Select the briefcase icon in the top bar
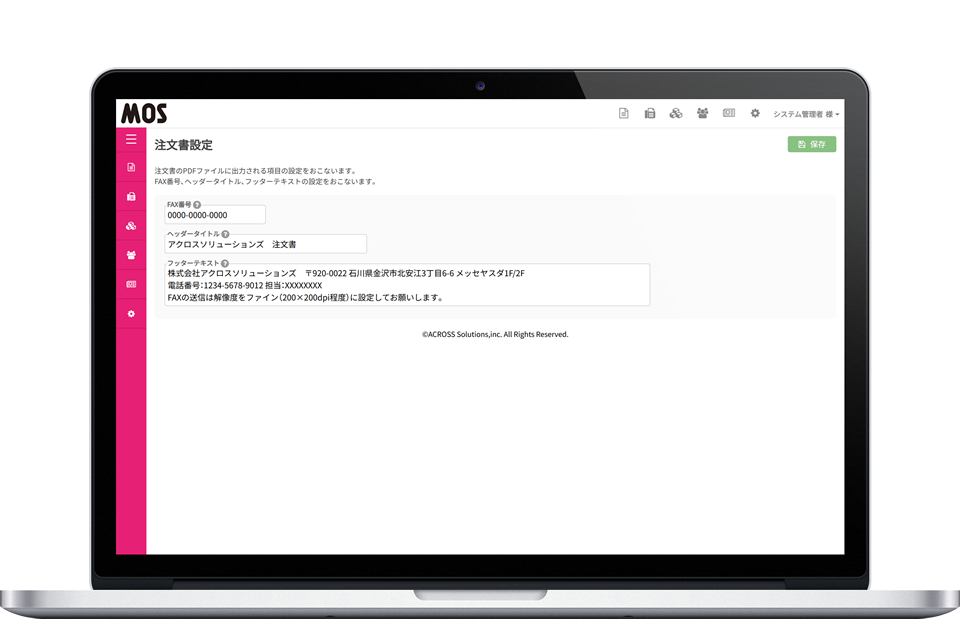The height and width of the screenshot is (640, 960). coord(650,113)
